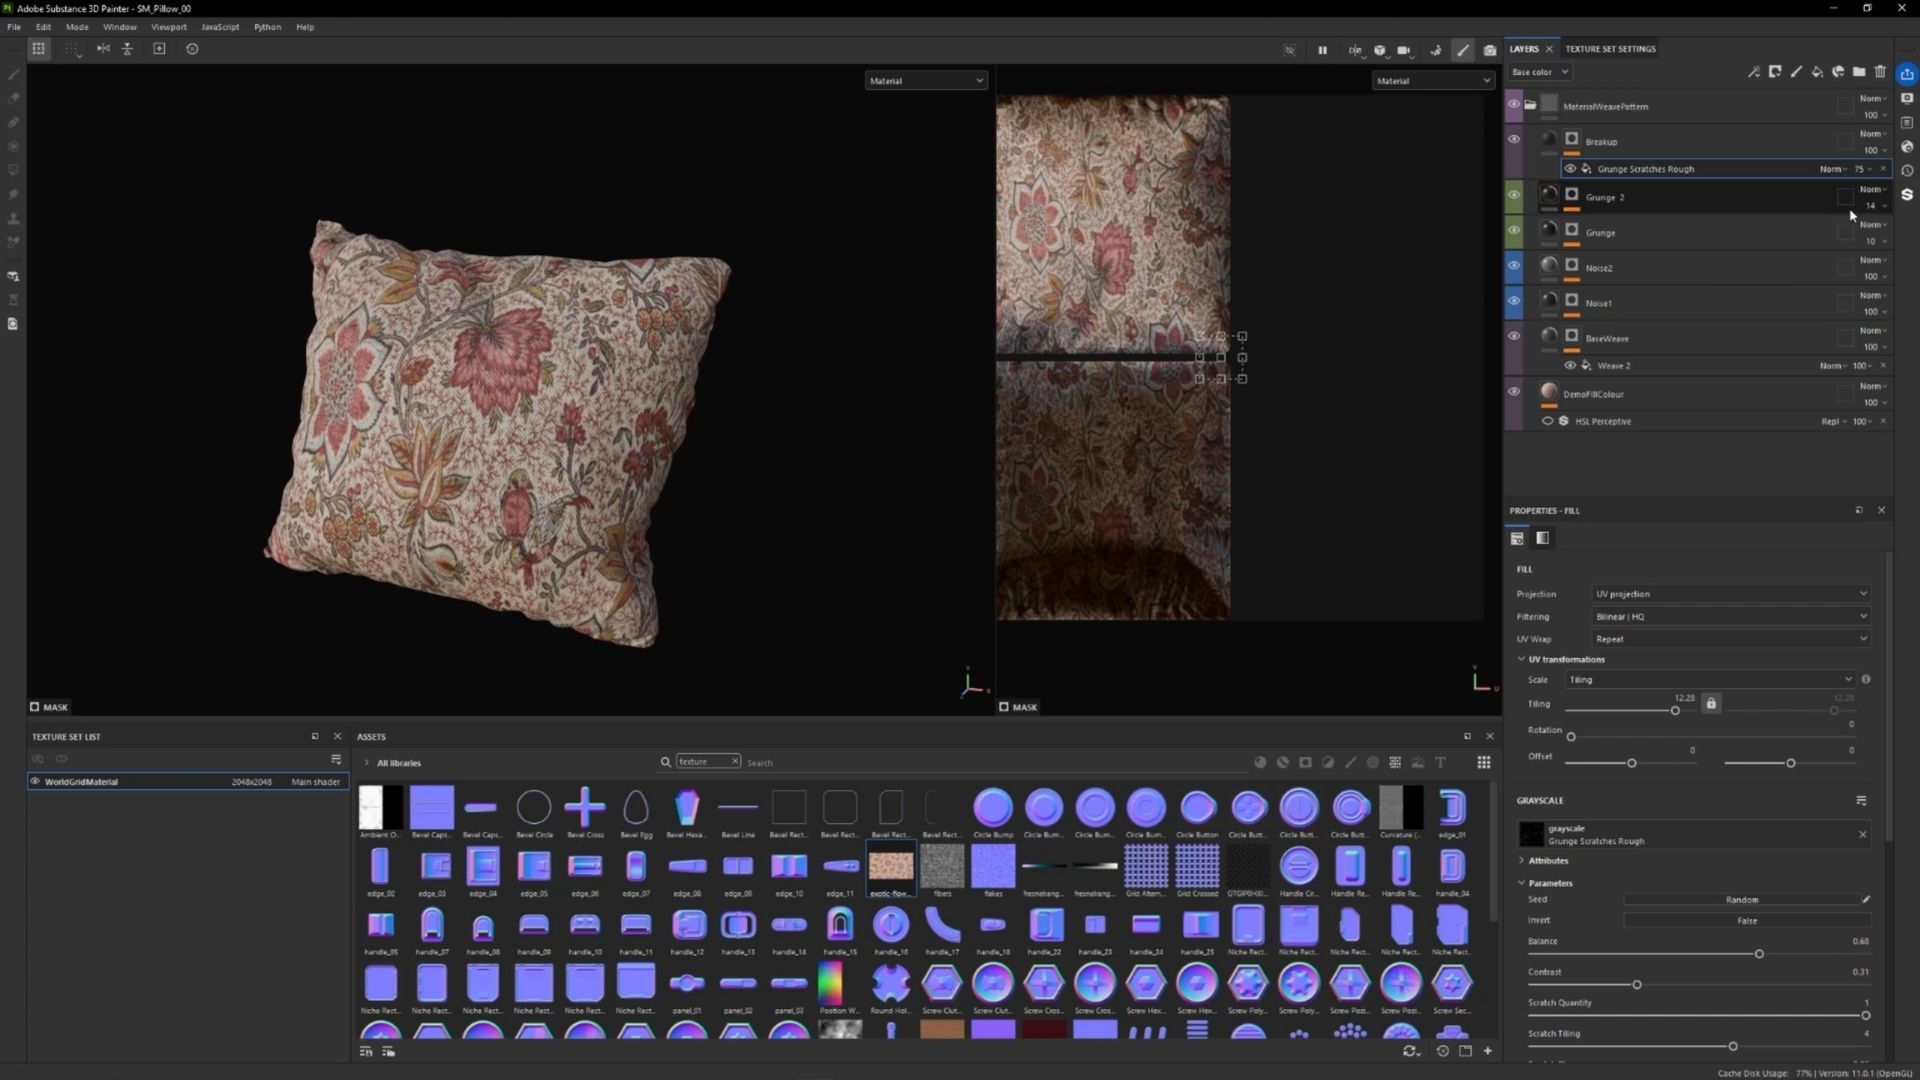The height and width of the screenshot is (1080, 1920).
Task: Add a fill layer via bucket icon
Action: coord(1817,71)
